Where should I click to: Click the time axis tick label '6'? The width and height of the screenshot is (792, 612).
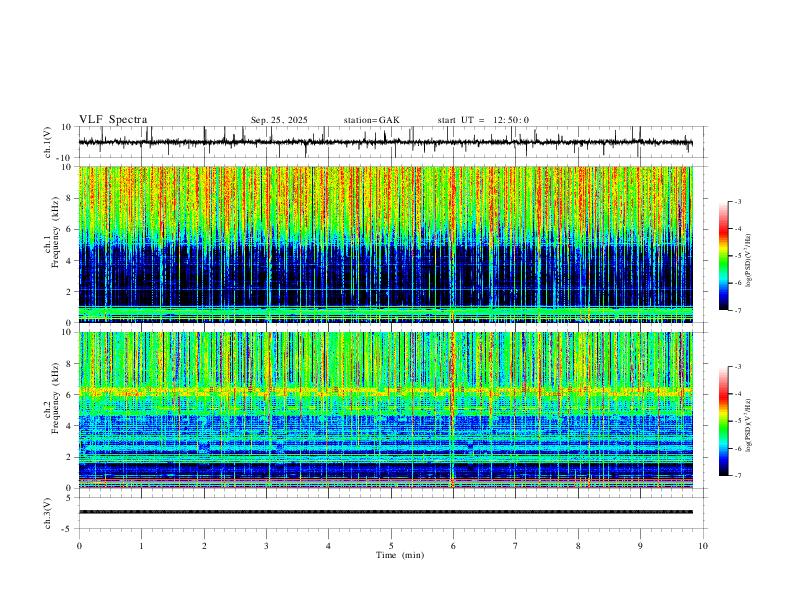453,546
